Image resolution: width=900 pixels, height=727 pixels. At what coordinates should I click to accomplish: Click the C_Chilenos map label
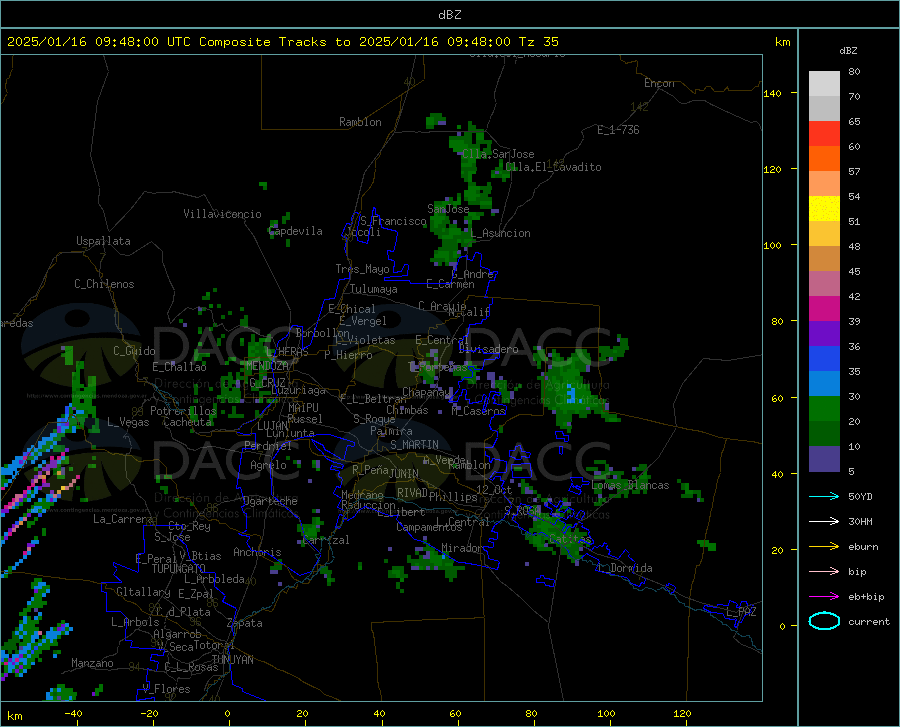(104, 284)
